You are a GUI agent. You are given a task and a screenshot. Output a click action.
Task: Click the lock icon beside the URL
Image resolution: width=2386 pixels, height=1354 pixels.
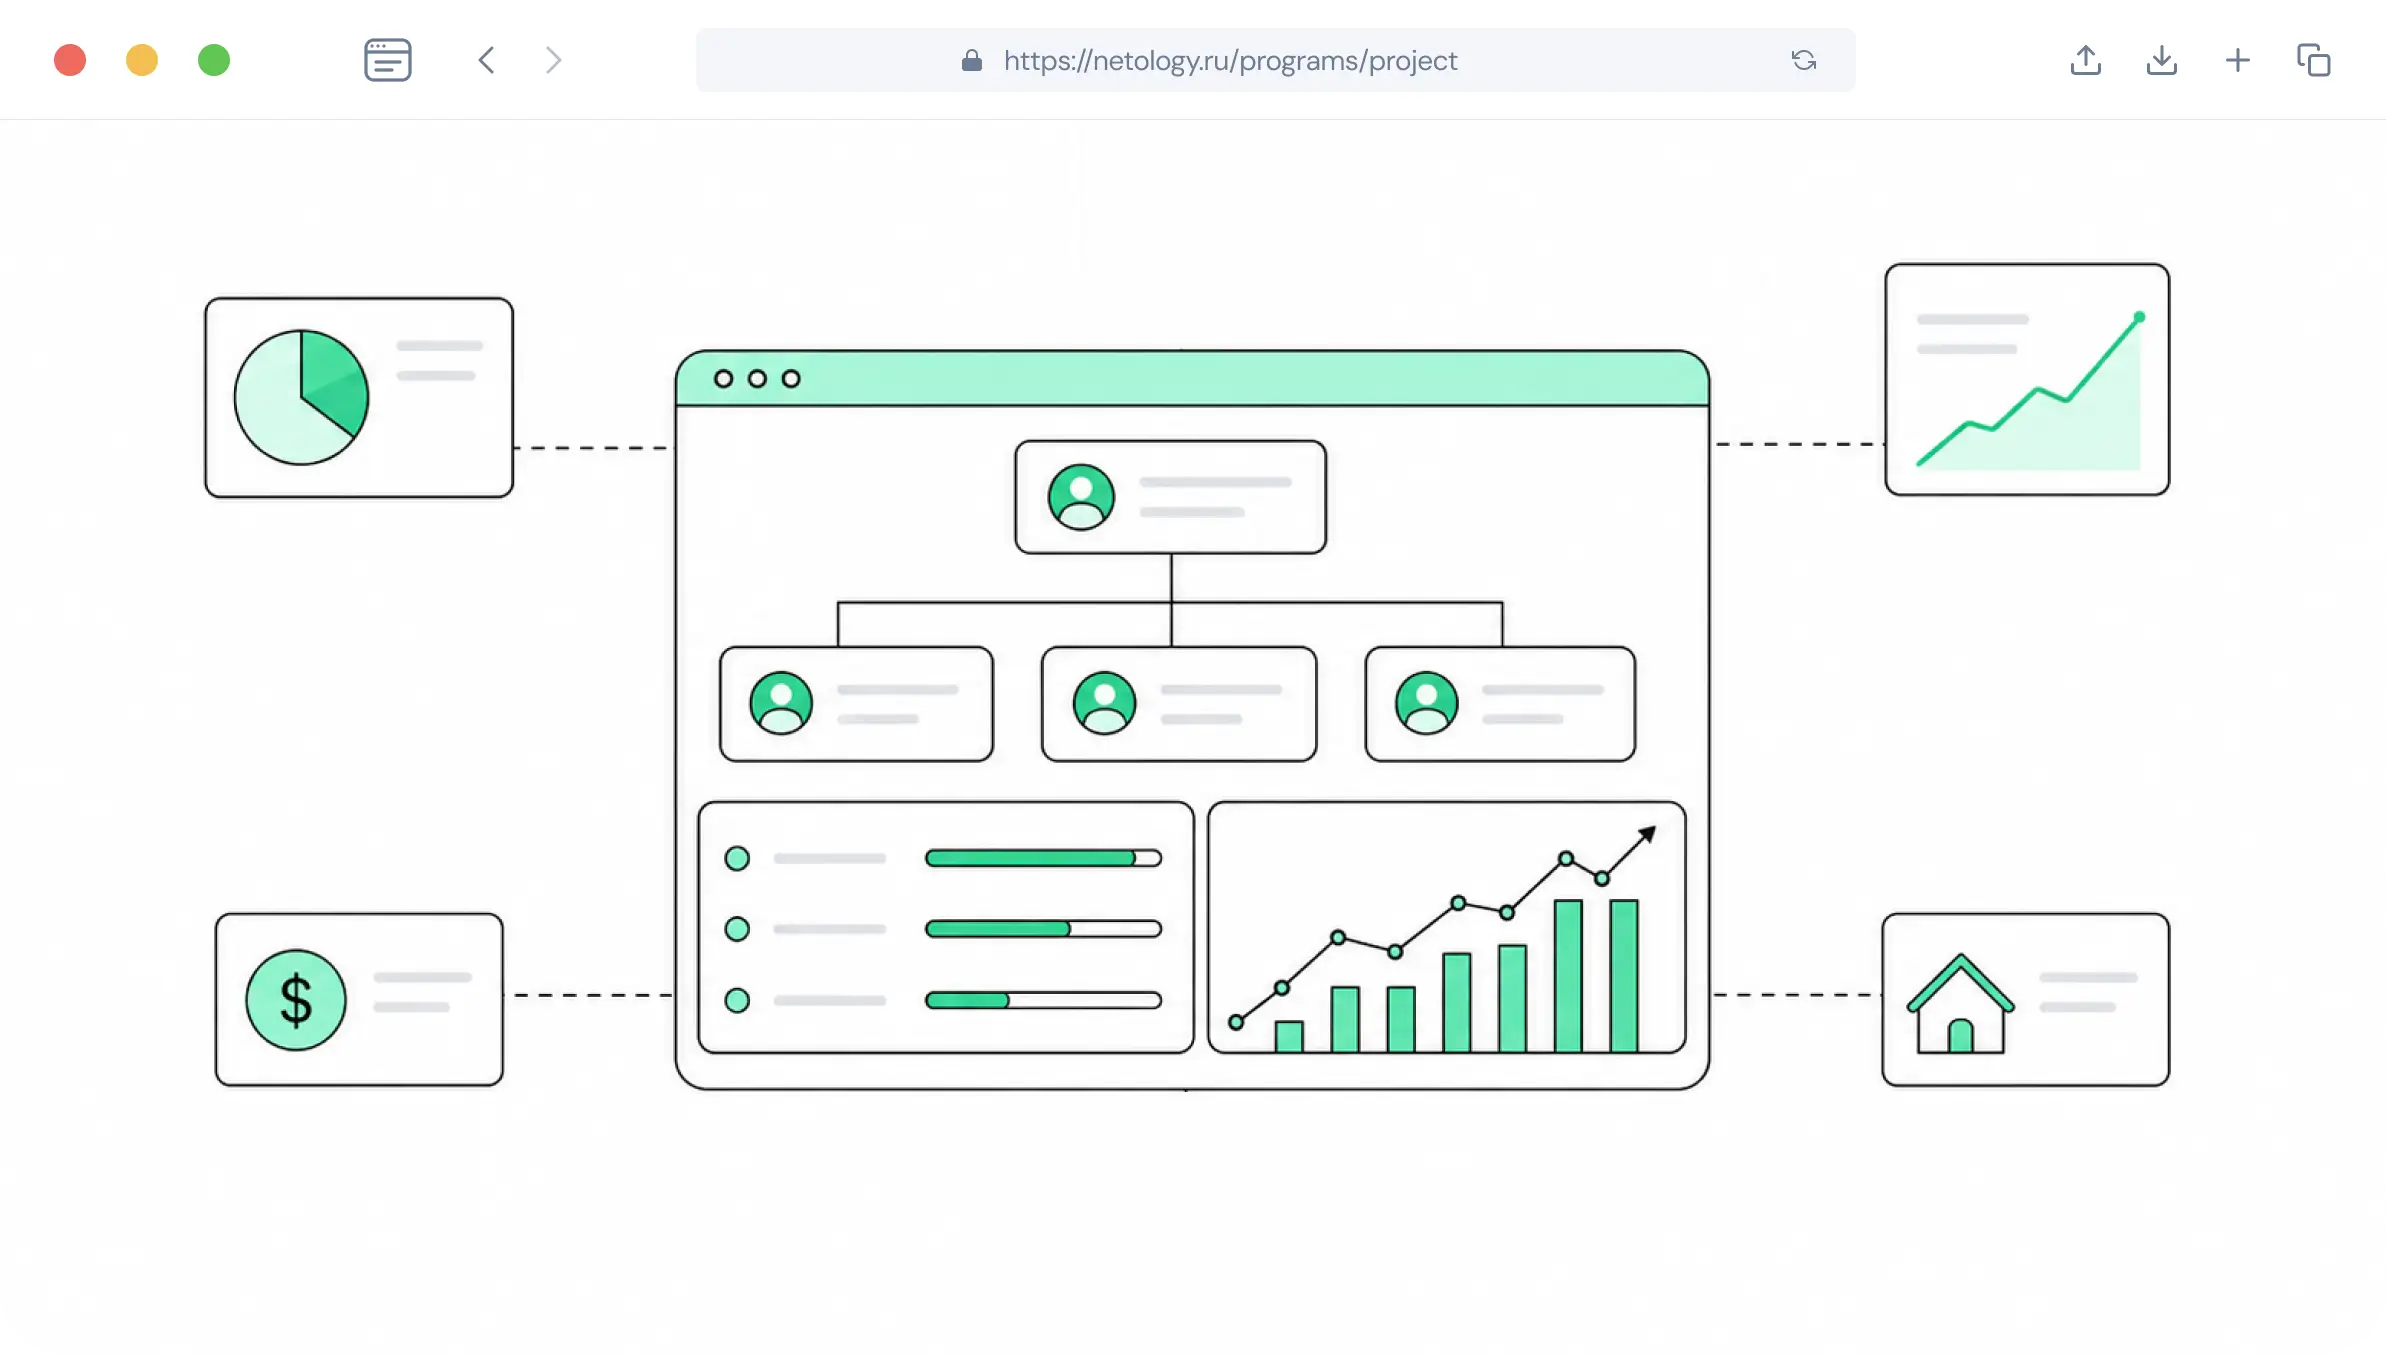click(971, 61)
